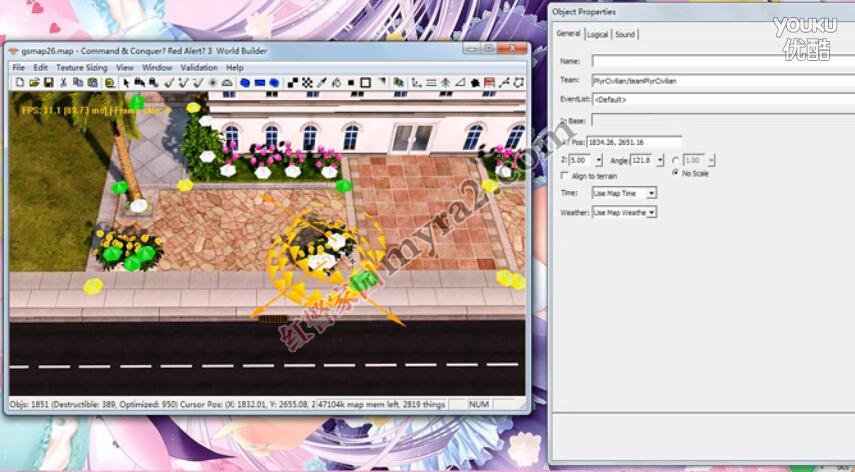Open the Texture Sizing menu
855x472 pixels.
pyautogui.click(x=82, y=68)
